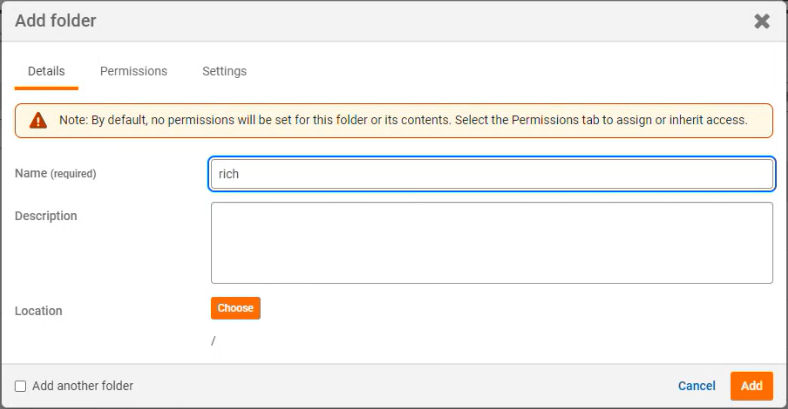Tick the Add another folder checkbox
This screenshot has height=409, width=788.
pyautogui.click(x=20, y=386)
